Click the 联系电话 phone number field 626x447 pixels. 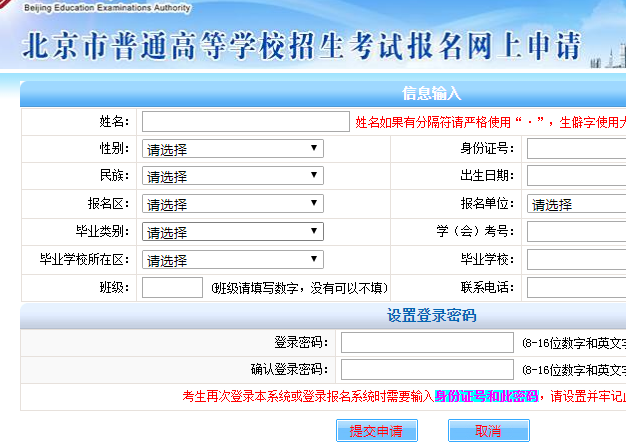tap(576, 287)
